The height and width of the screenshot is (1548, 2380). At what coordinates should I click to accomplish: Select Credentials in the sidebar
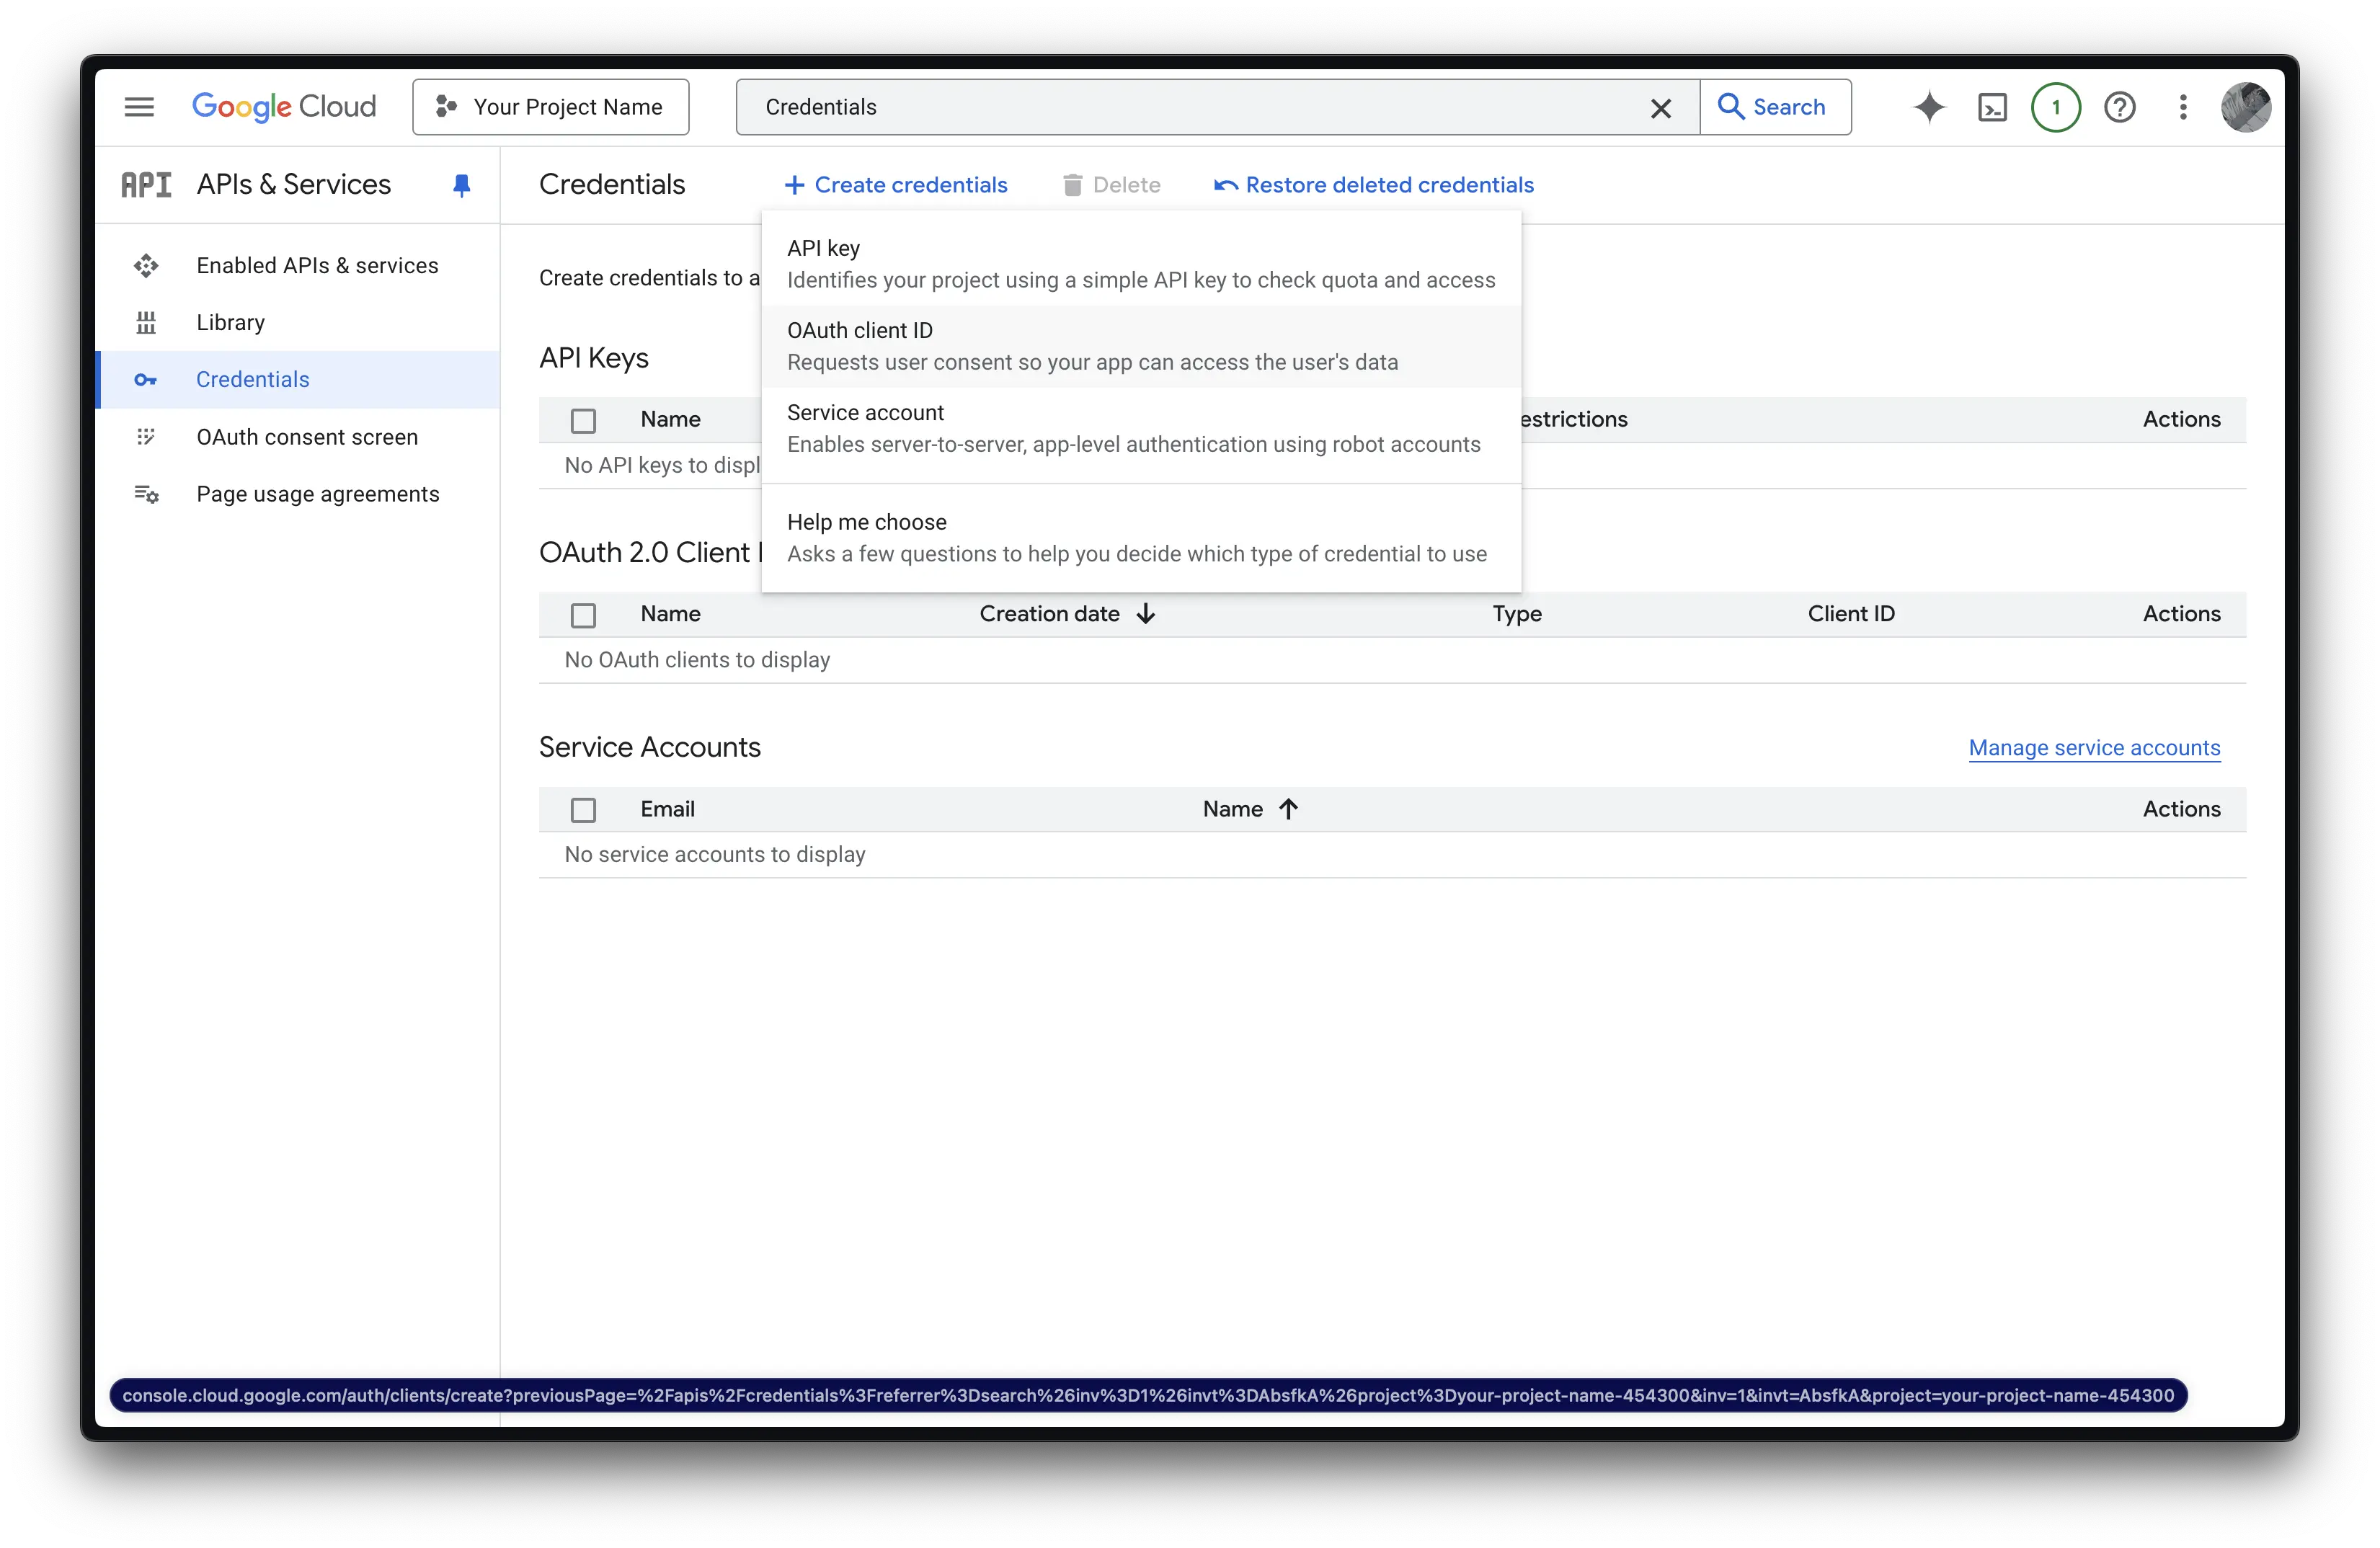pos(298,379)
